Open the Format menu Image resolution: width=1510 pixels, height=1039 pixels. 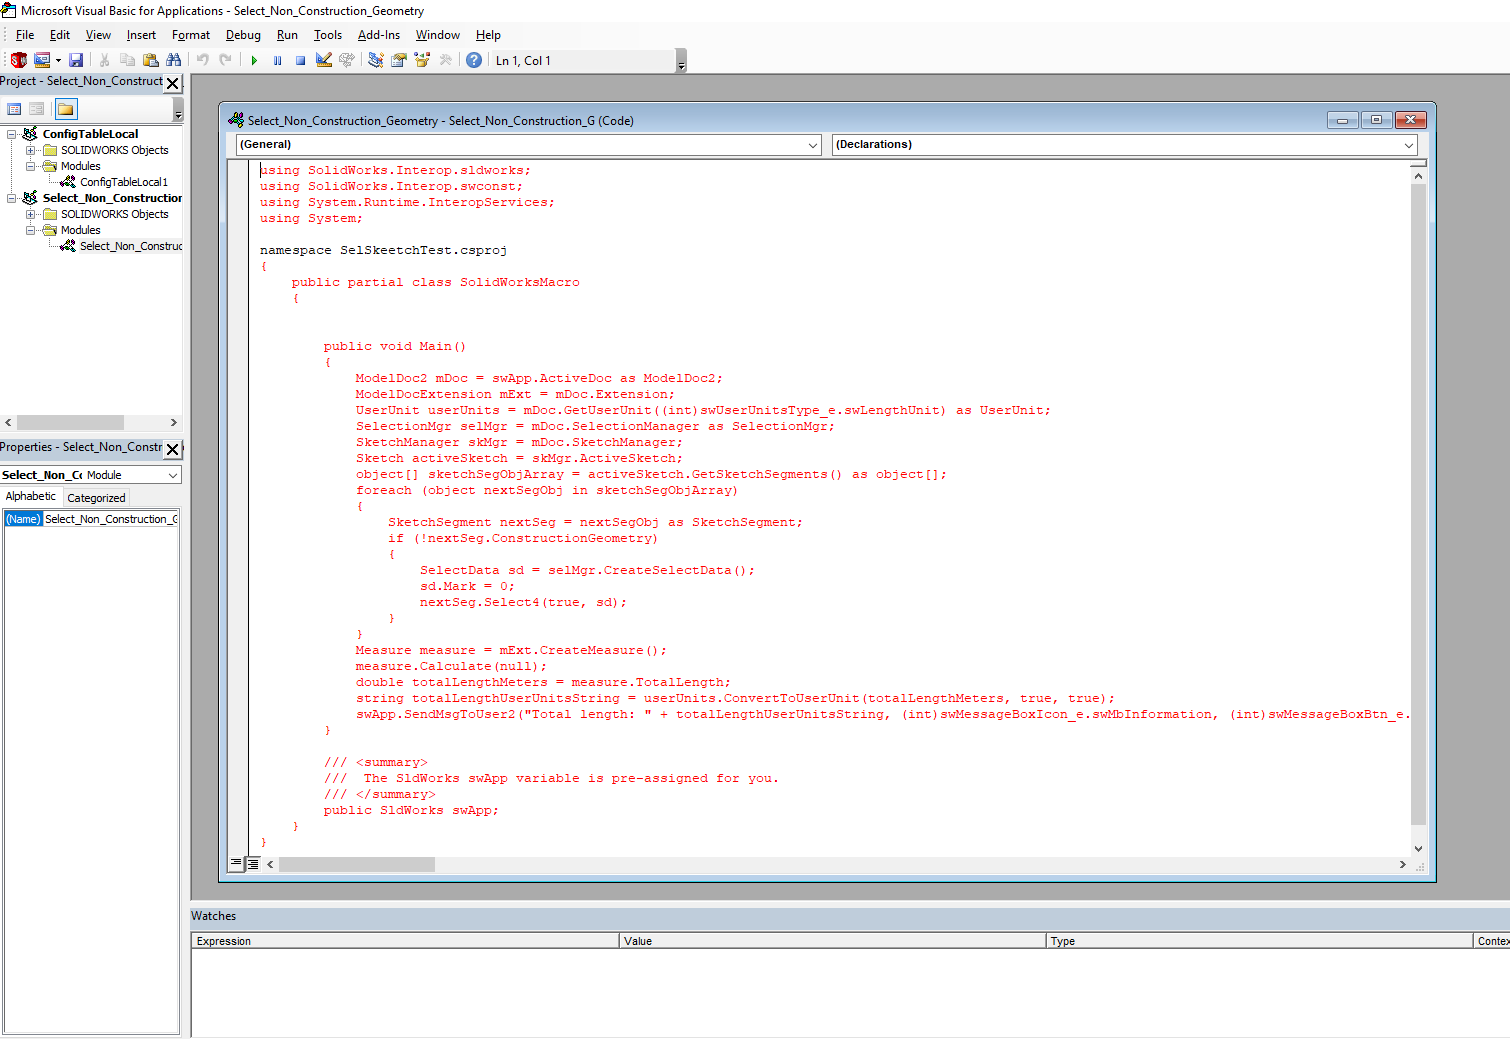tap(191, 35)
